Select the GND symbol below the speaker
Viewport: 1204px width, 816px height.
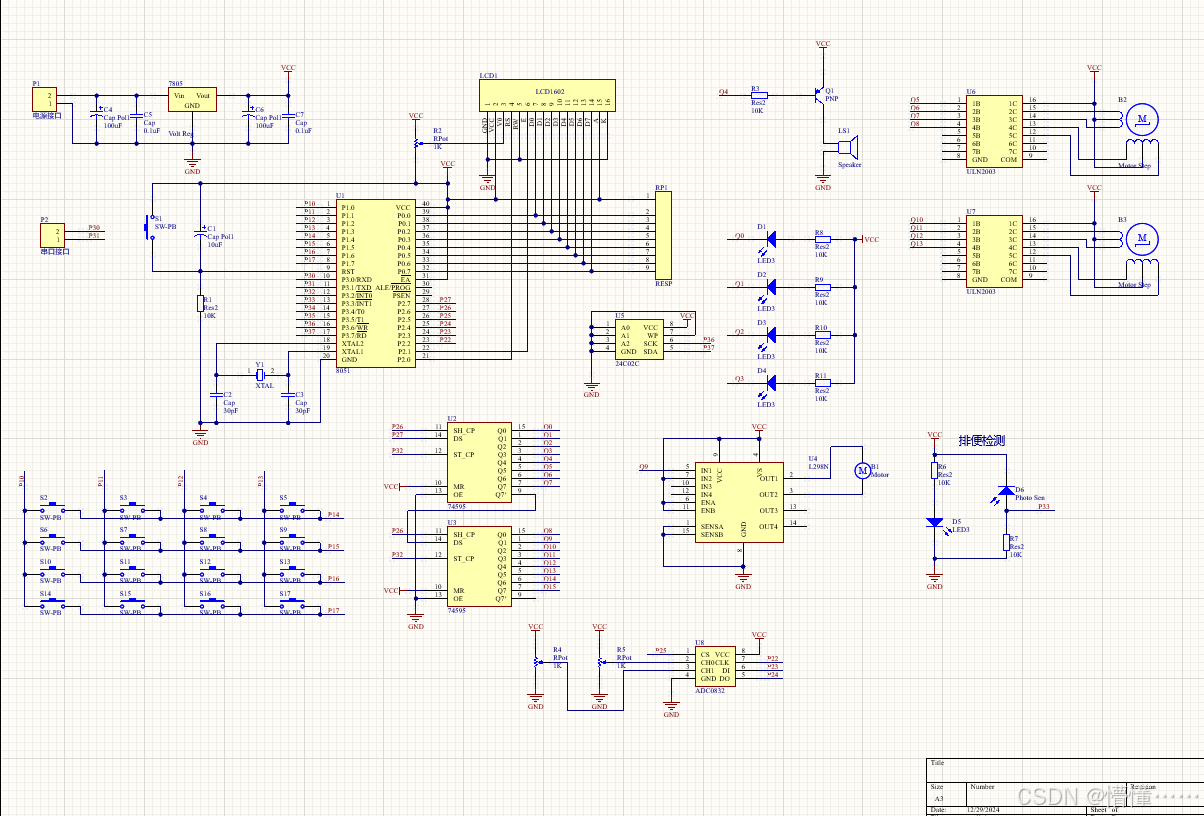point(822,182)
